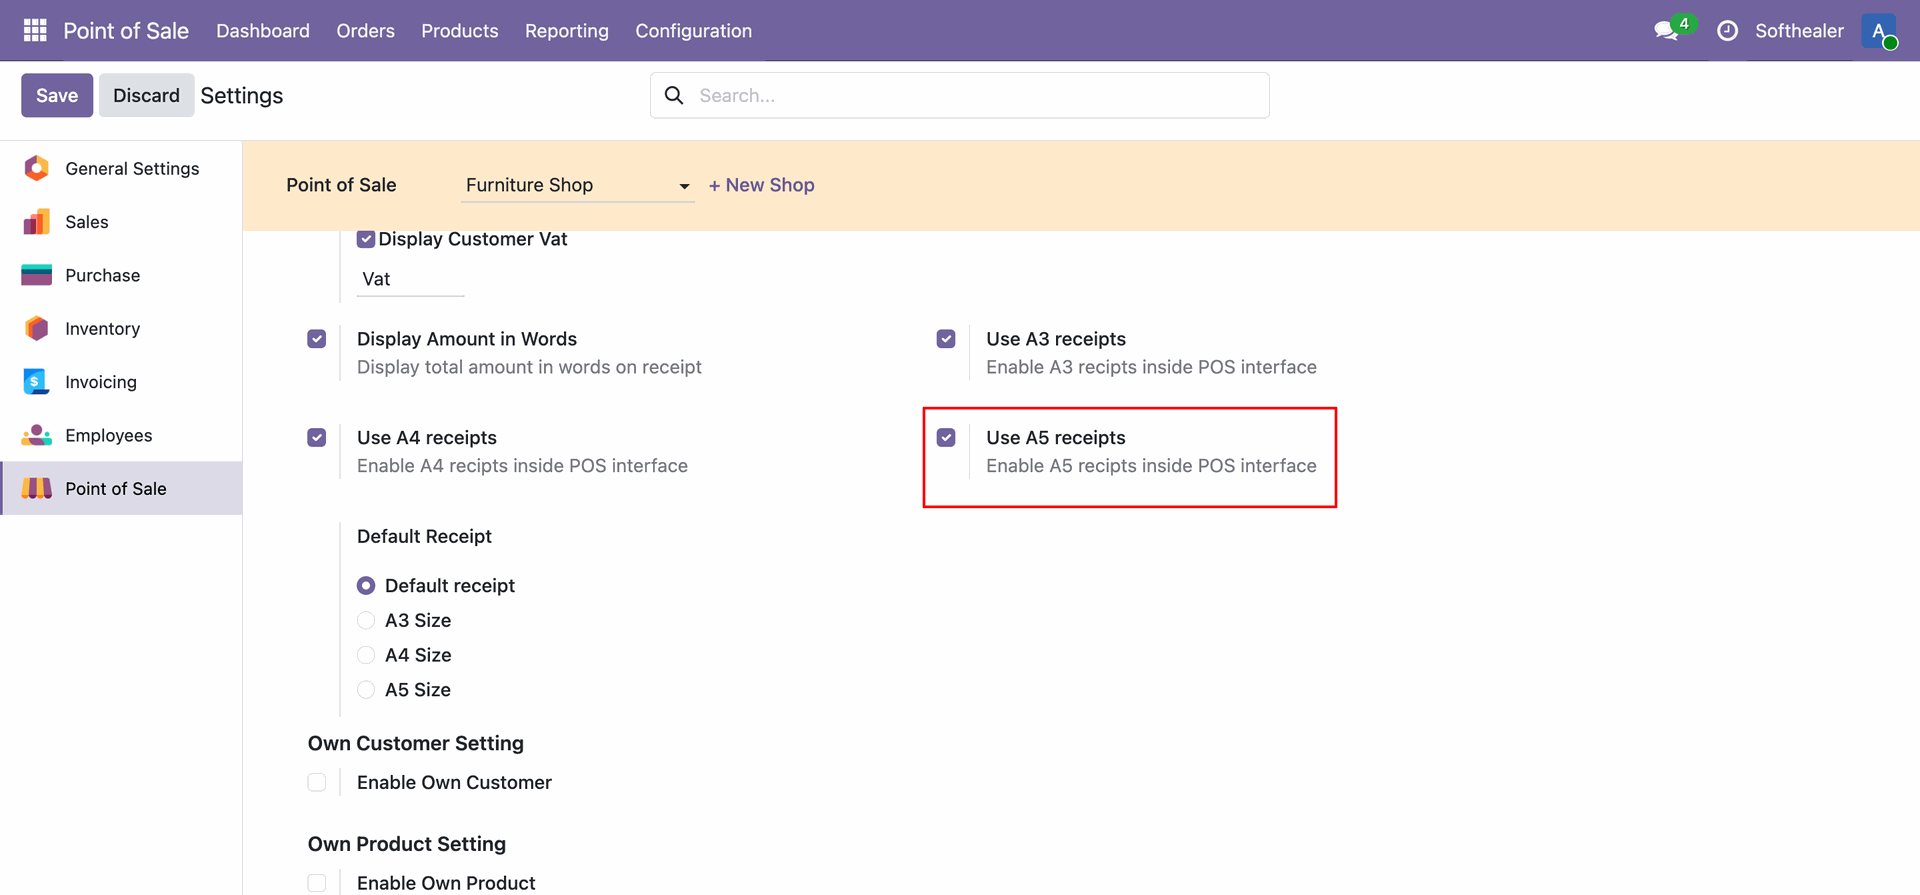The image size is (1920, 895).
Task: Select the Invoicing sidebar icon
Action: [36, 382]
